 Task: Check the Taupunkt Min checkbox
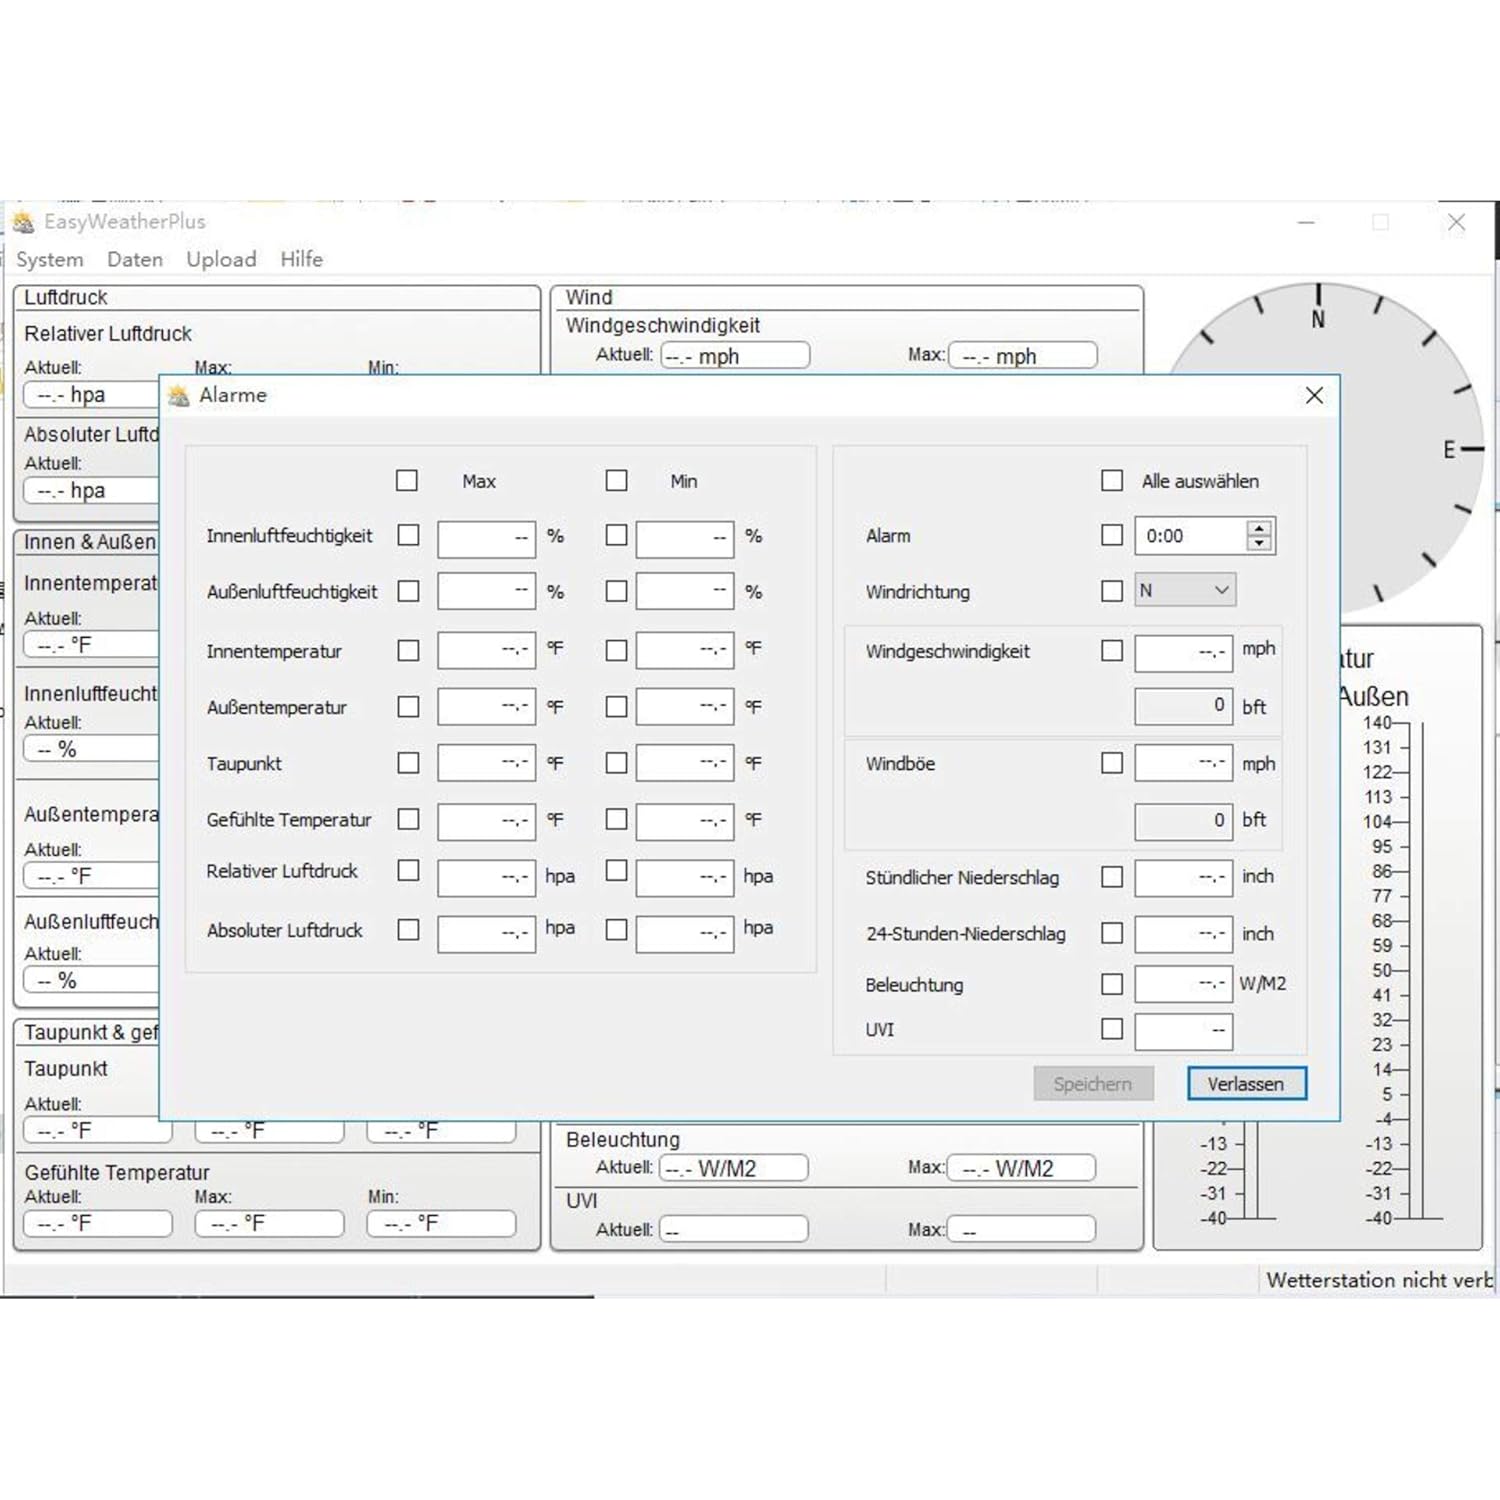pos(617,763)
